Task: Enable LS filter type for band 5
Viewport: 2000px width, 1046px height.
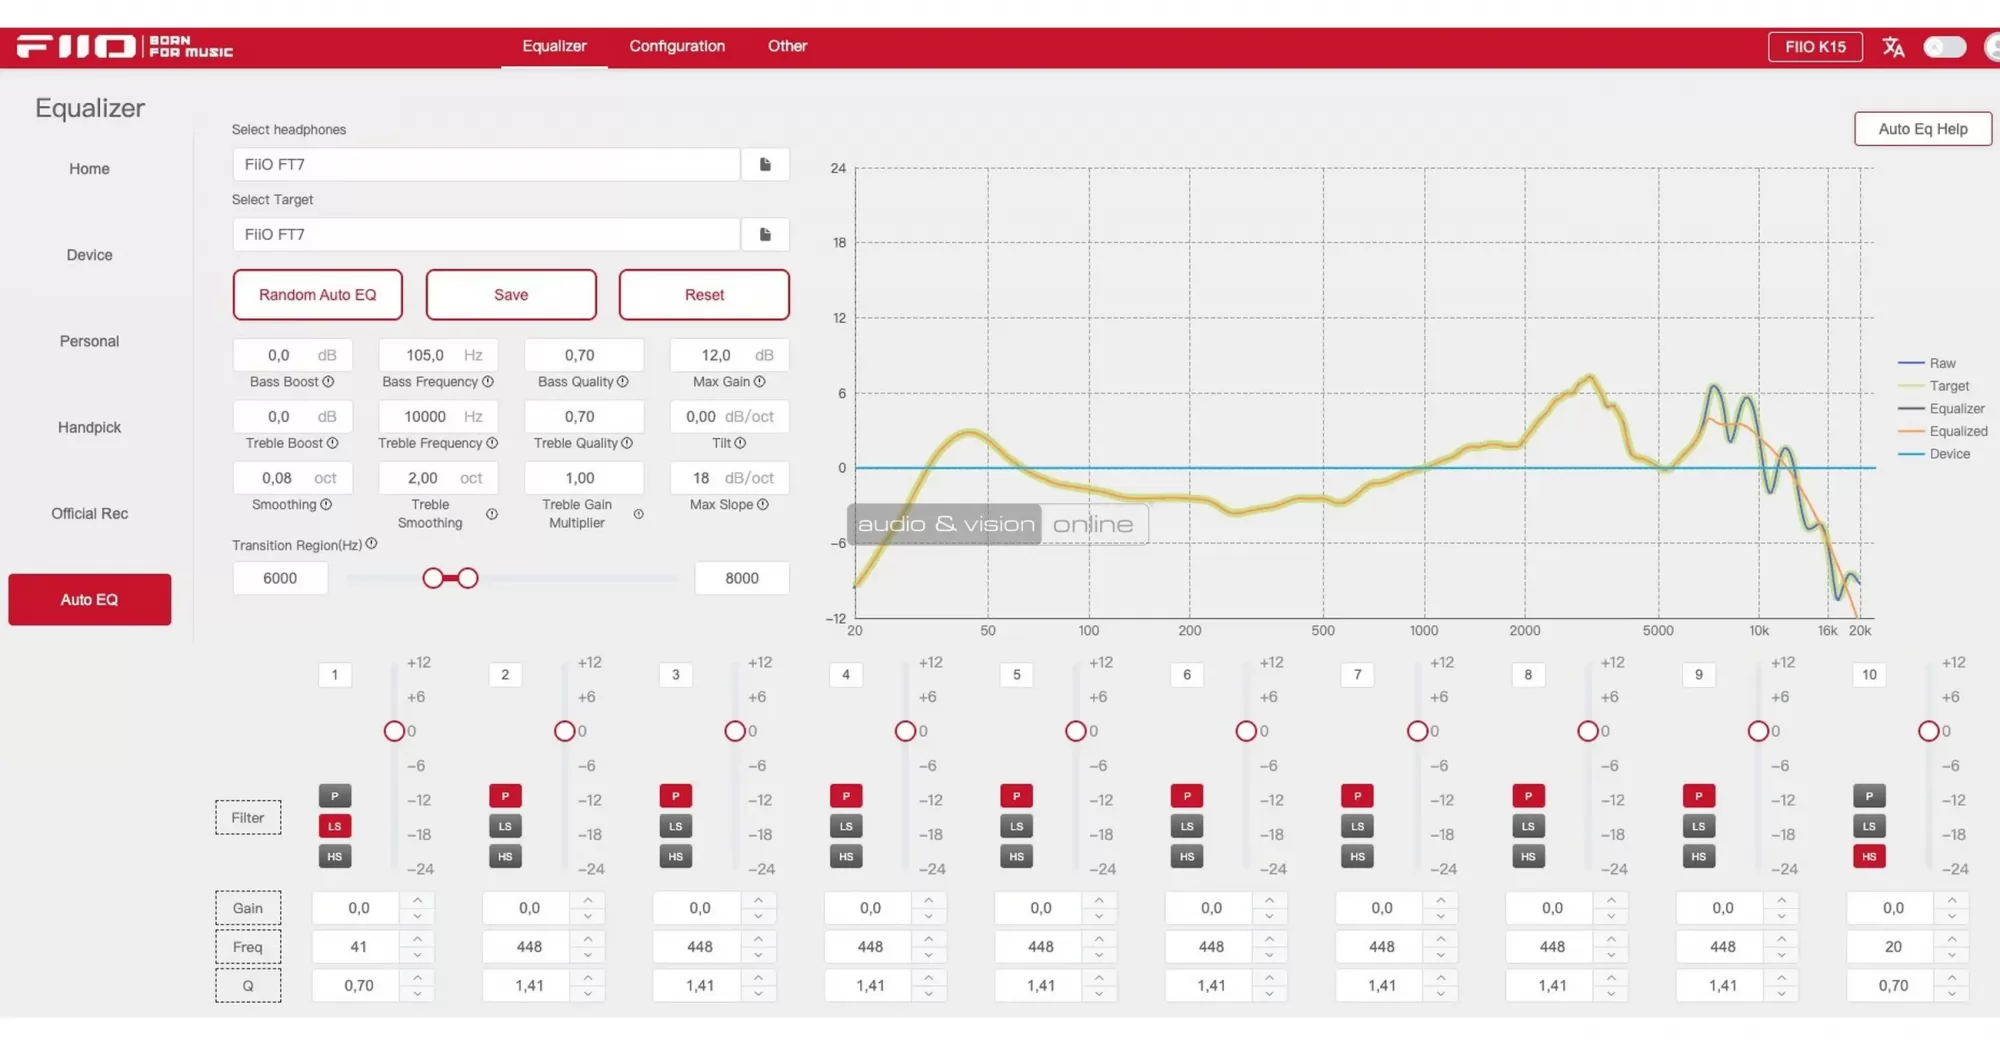Action: [1016, 827]
